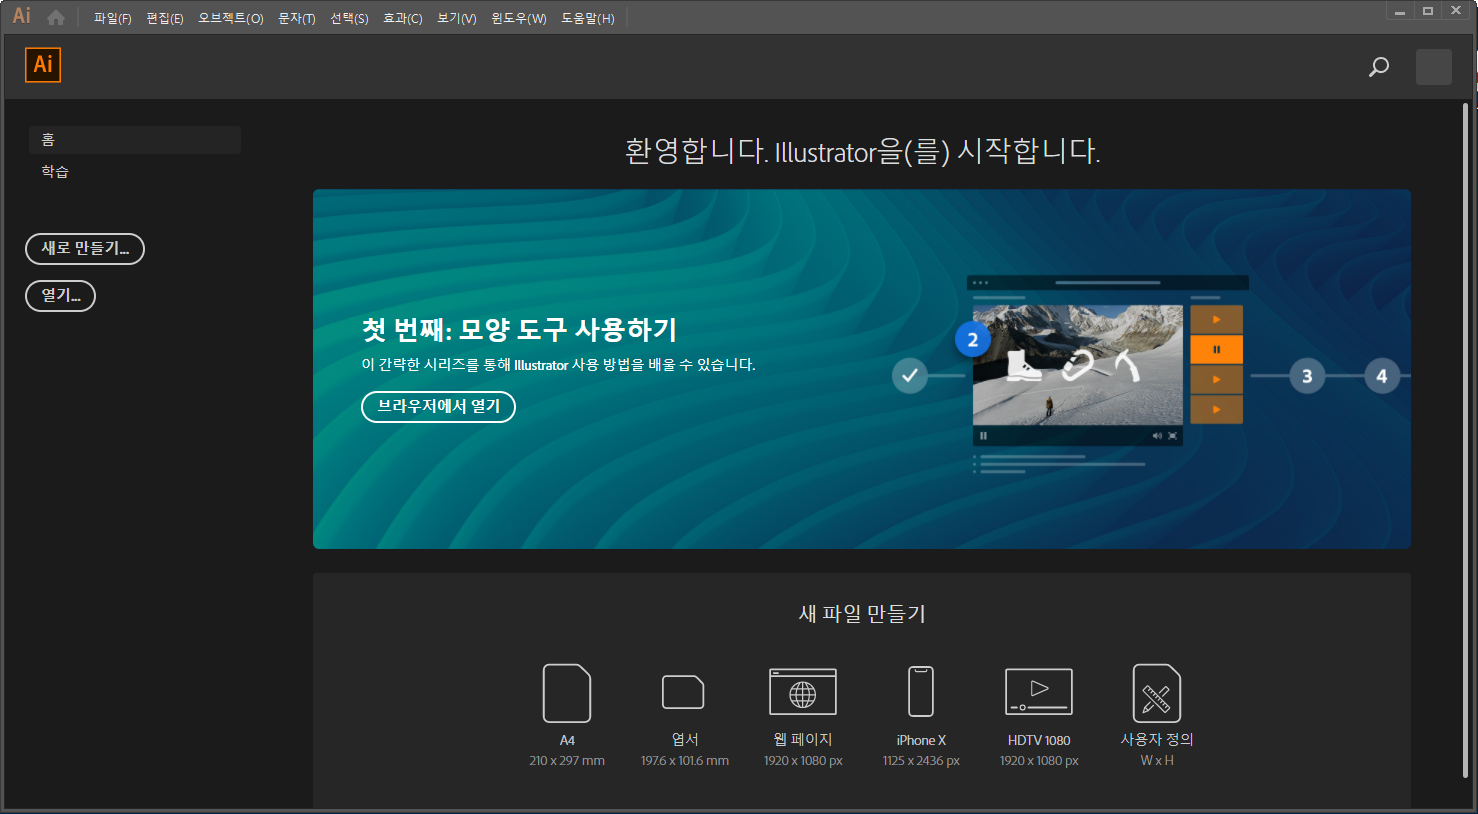Open the user profile avatar square
Screen dimensions: 1478x814
[x=1434, y=67]
